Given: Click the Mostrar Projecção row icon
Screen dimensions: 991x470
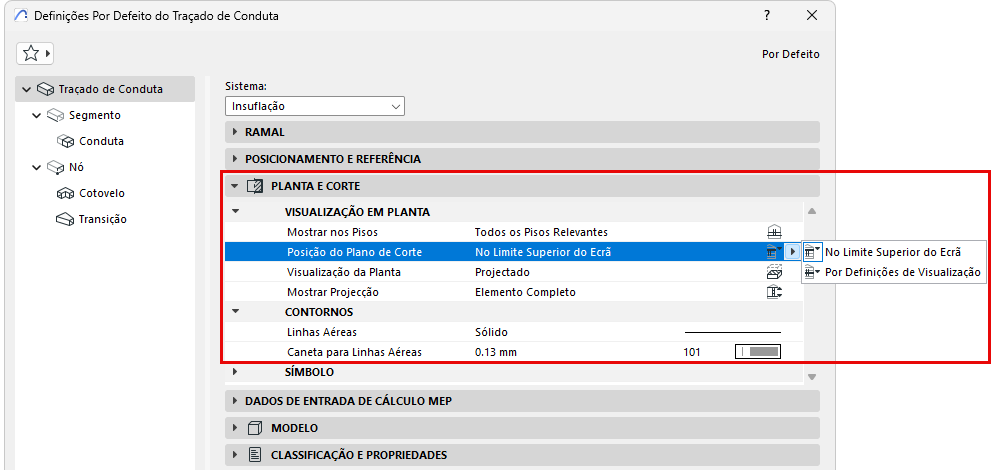Looking at the screenshot, I should pyautogui.click(x=774, y=292).
